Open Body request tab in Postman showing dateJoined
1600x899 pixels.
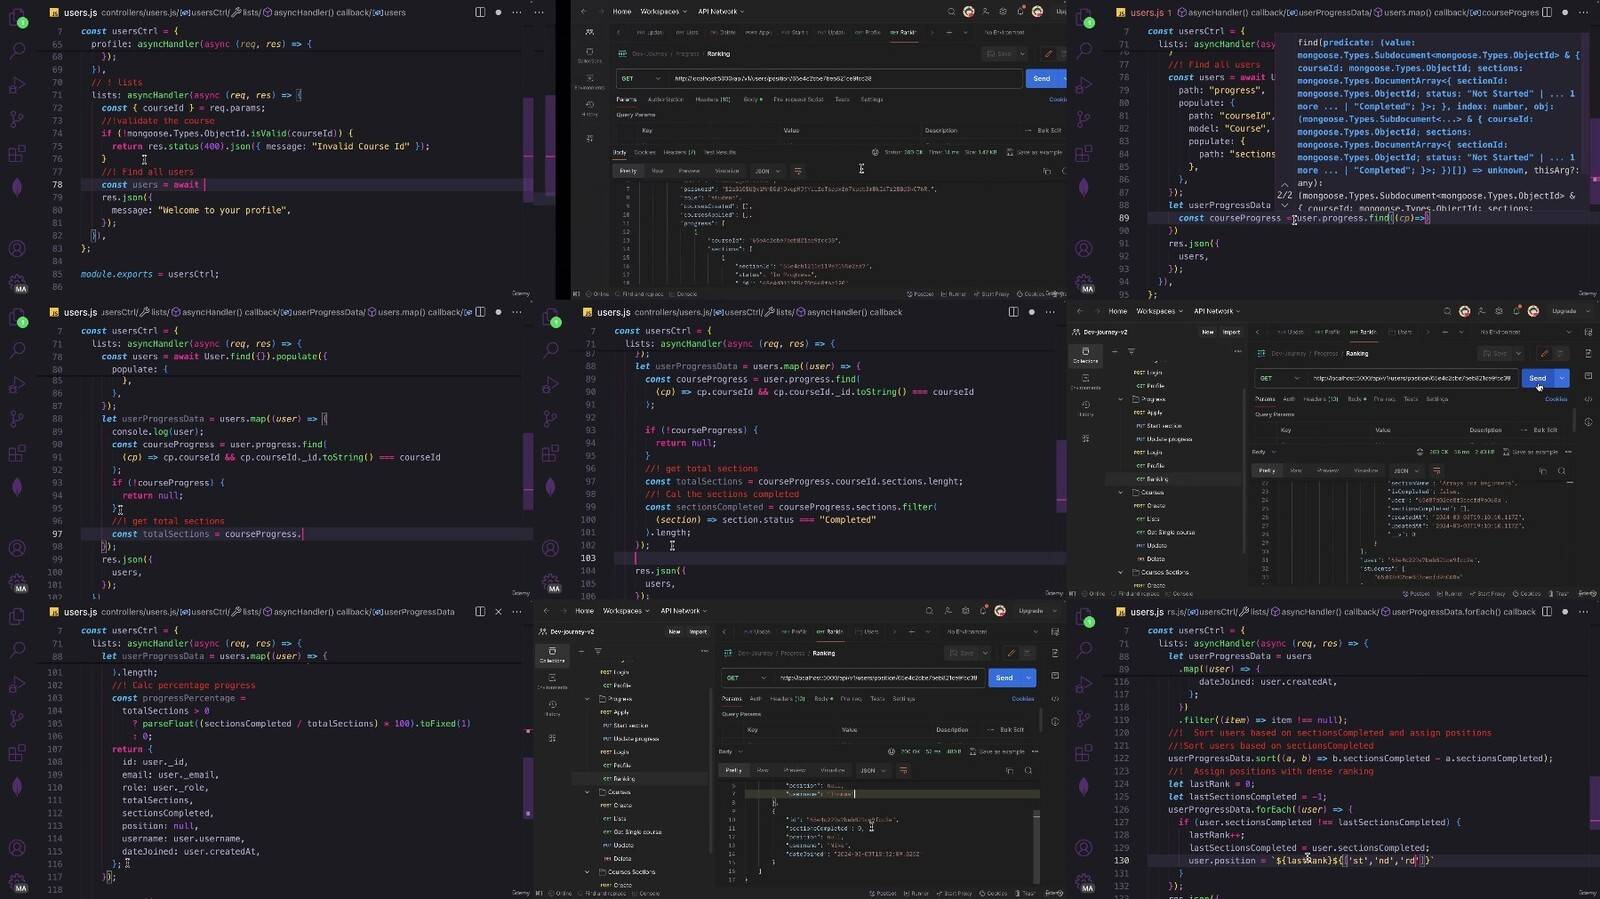[x=823, y=699]
